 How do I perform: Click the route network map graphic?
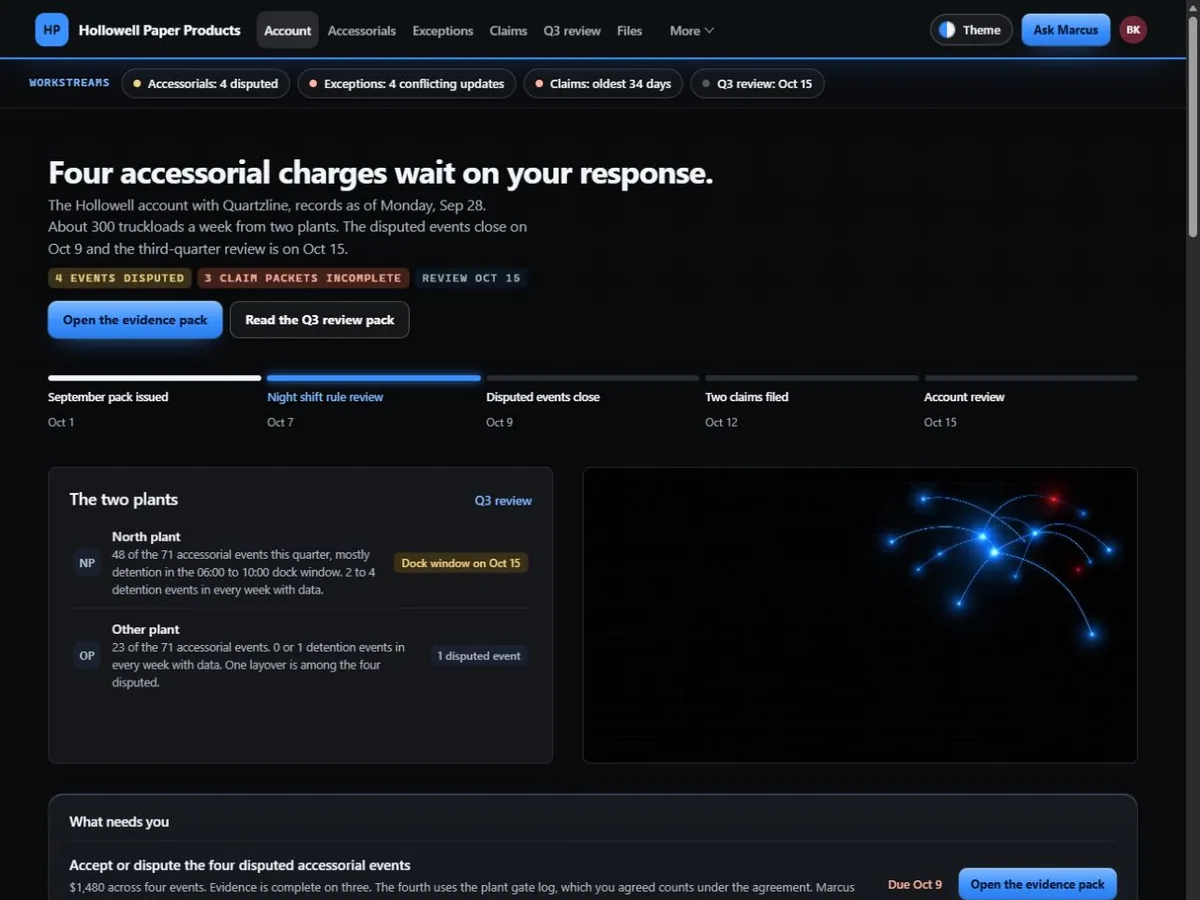click(860, 615)
